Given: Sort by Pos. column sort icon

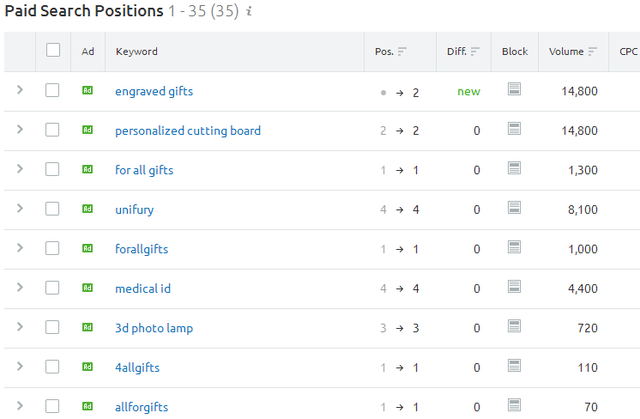Looking at the screenshot, I should tap(402, 51).
